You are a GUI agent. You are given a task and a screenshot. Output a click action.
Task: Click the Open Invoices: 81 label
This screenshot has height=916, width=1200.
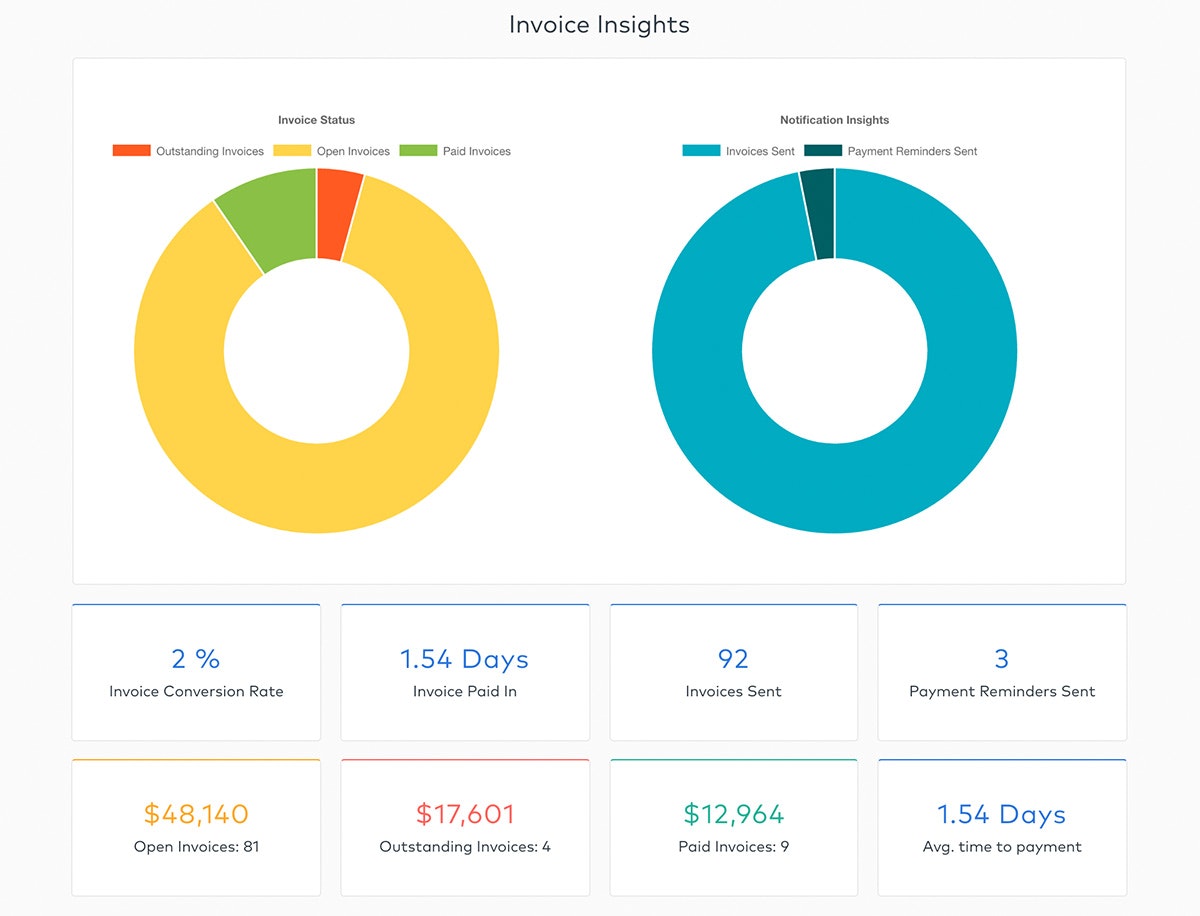point(196,846)
